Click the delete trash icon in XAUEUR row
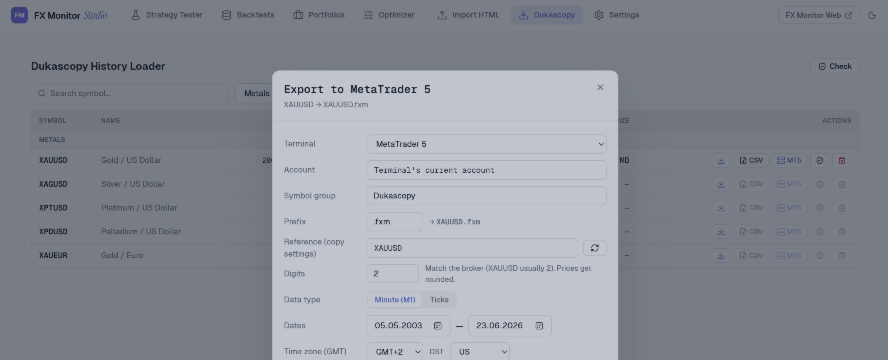888x360 pixels. point(842,255)
